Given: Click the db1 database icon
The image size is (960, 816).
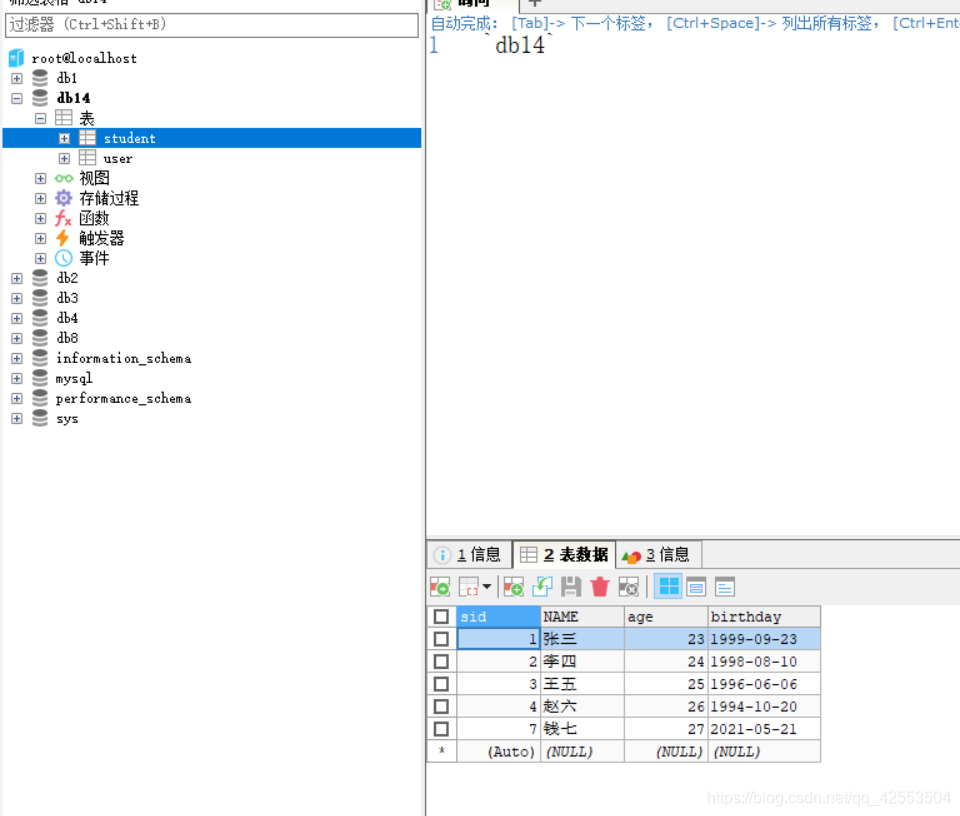Looking at the screenshot, I should coord(40,78).
